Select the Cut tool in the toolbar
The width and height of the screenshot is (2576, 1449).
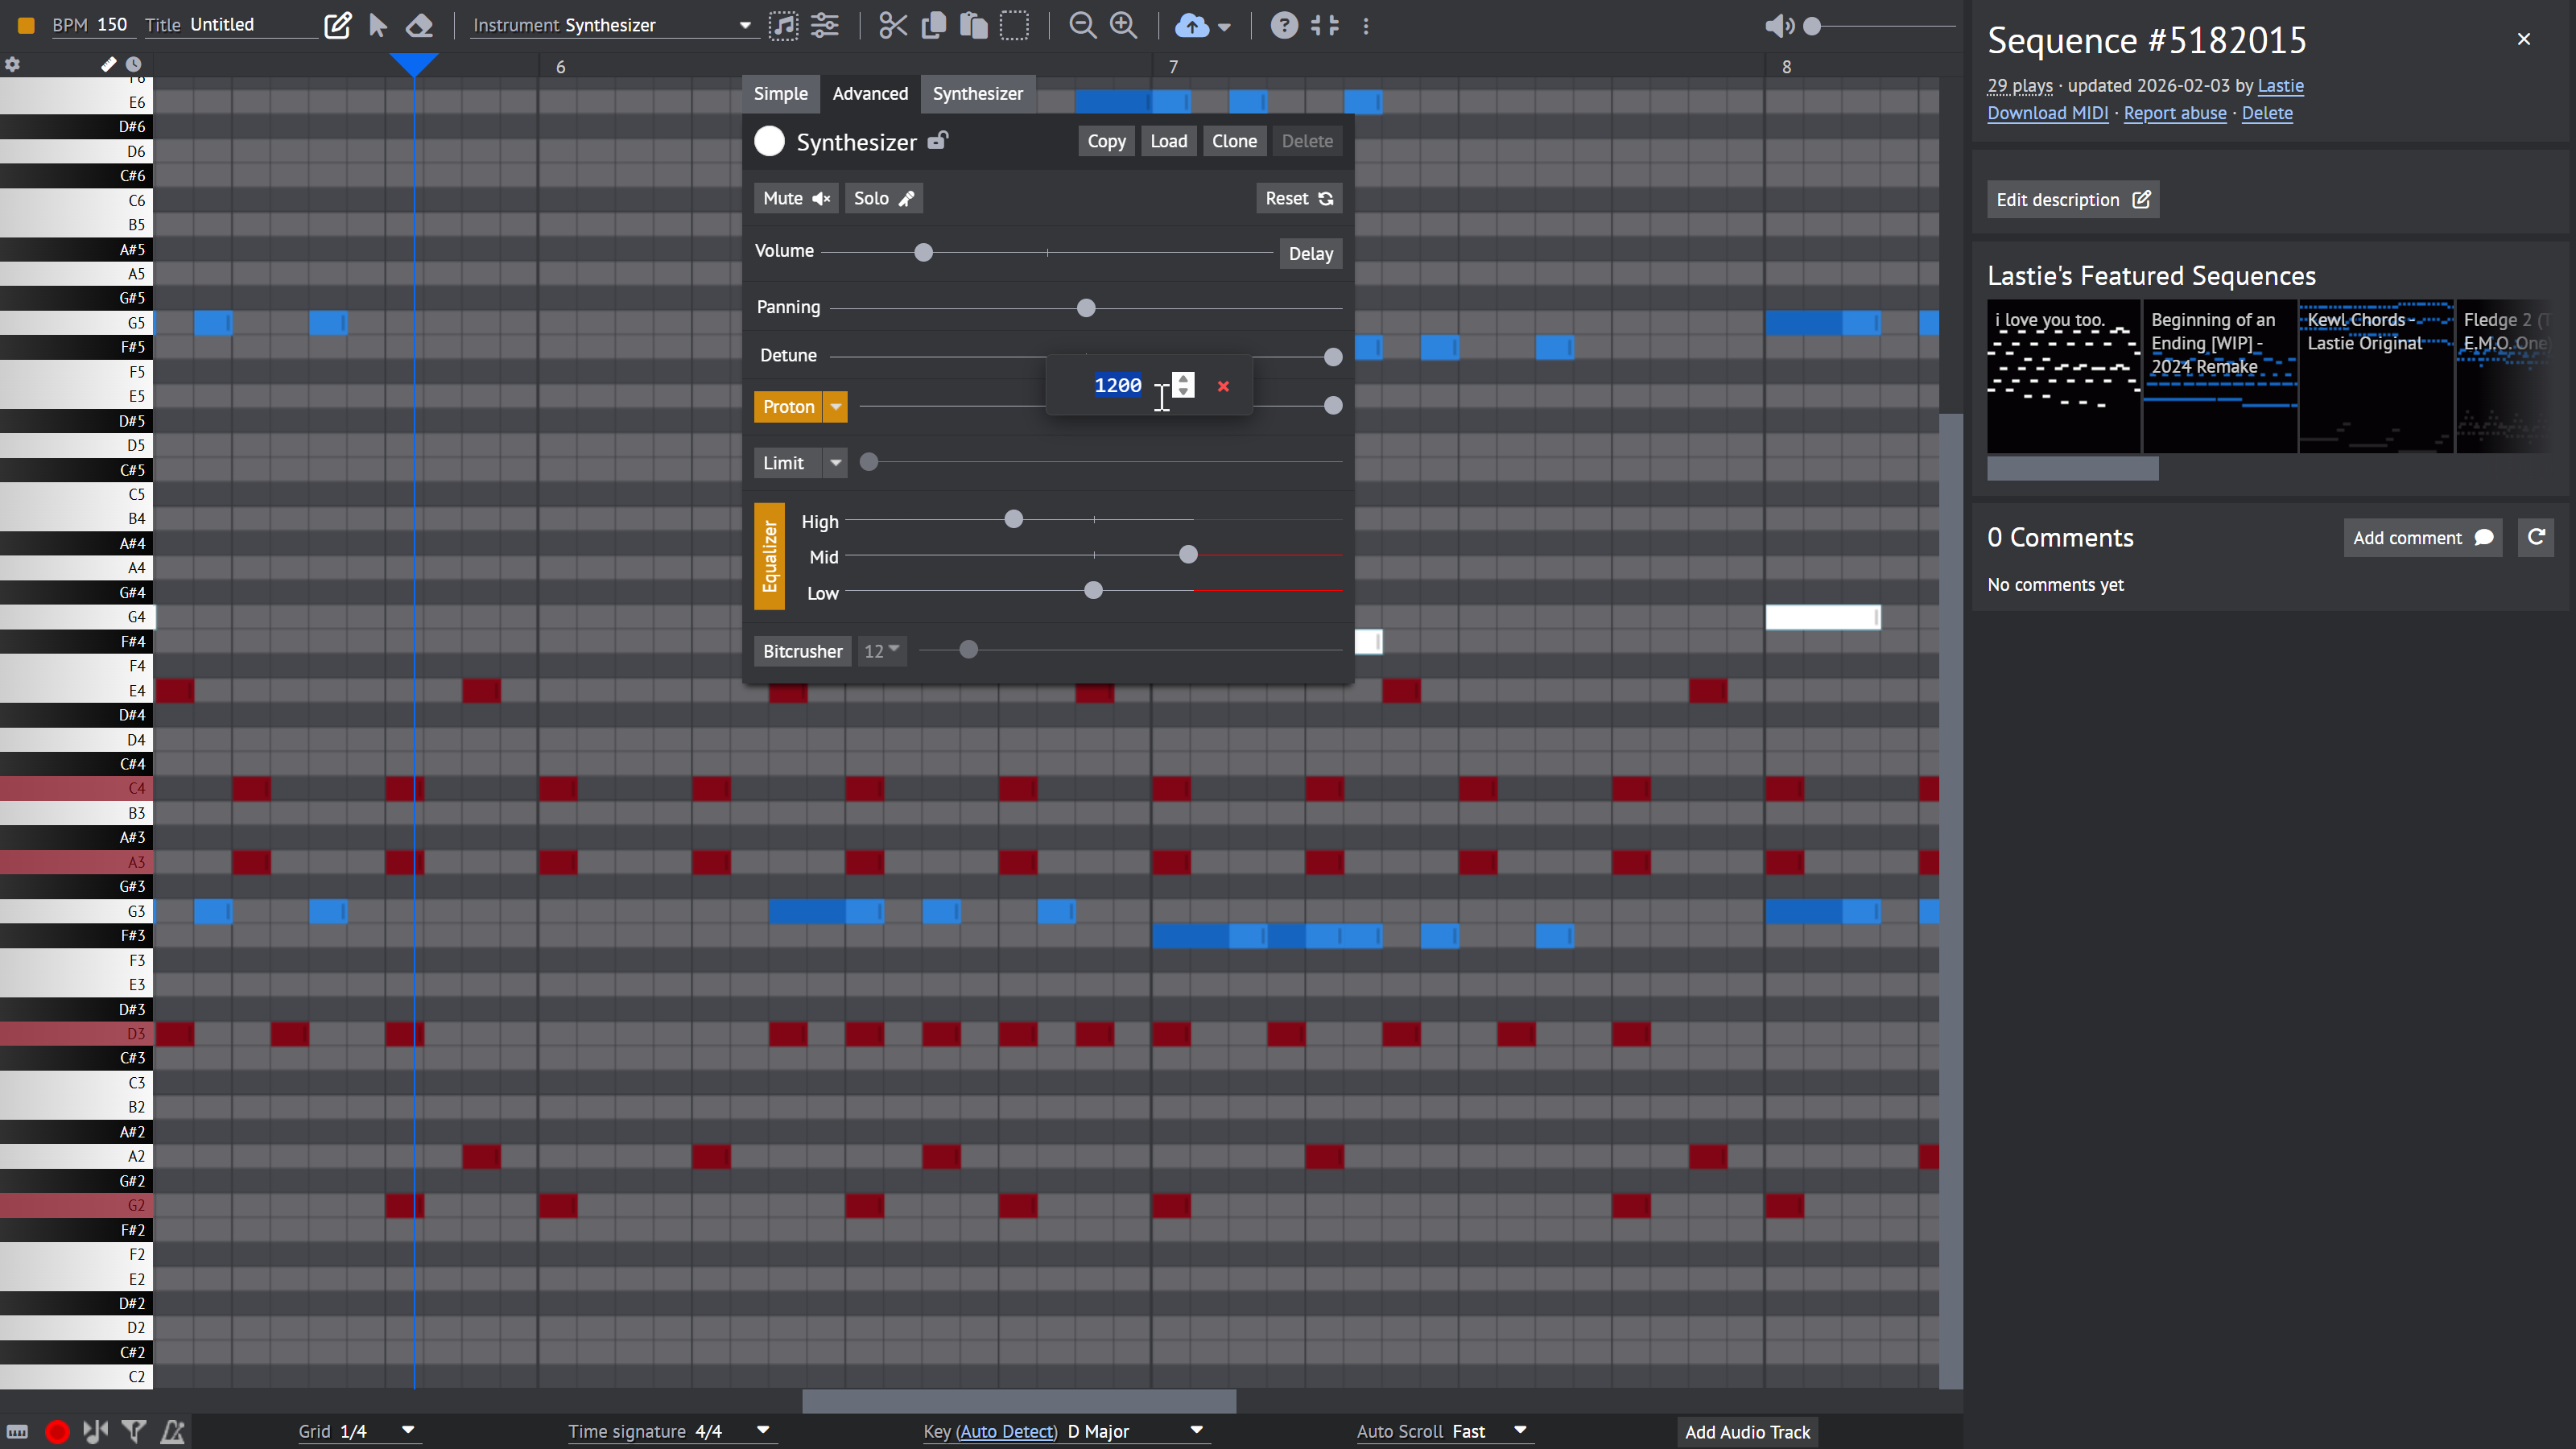(x=891, y=25)
